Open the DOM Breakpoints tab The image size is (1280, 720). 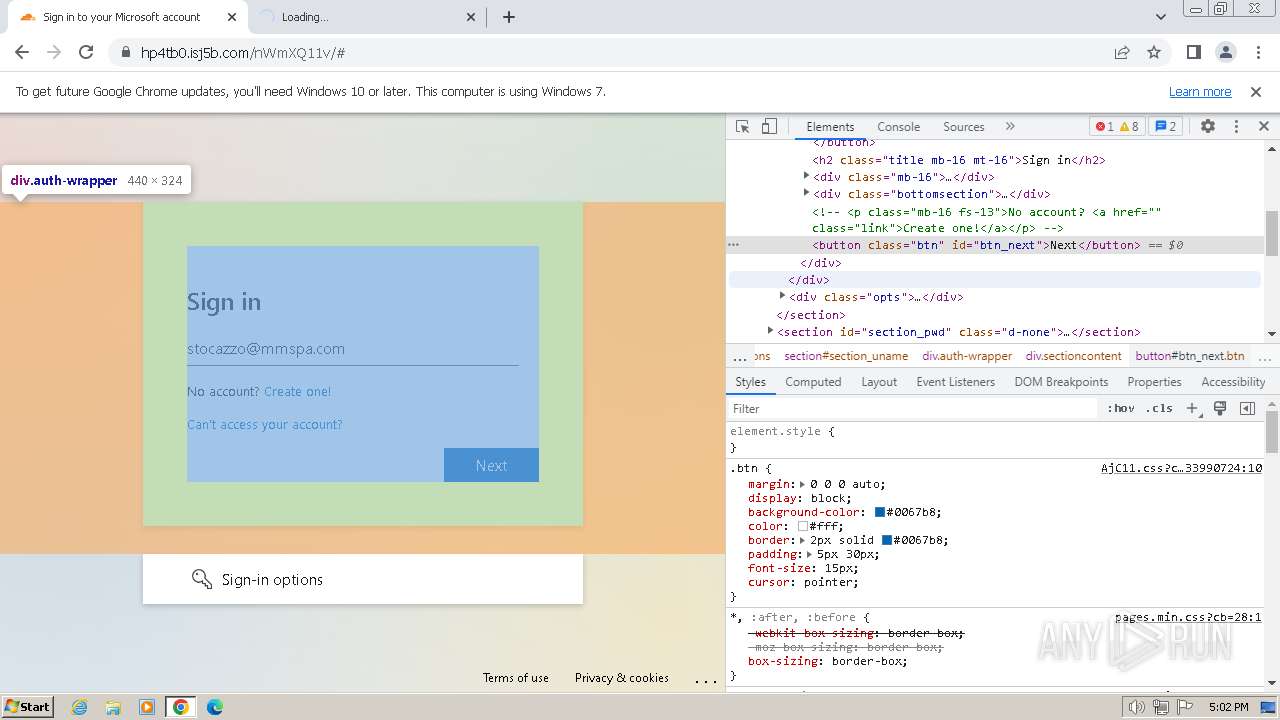pyautogui.click(x=1061, y=382)
